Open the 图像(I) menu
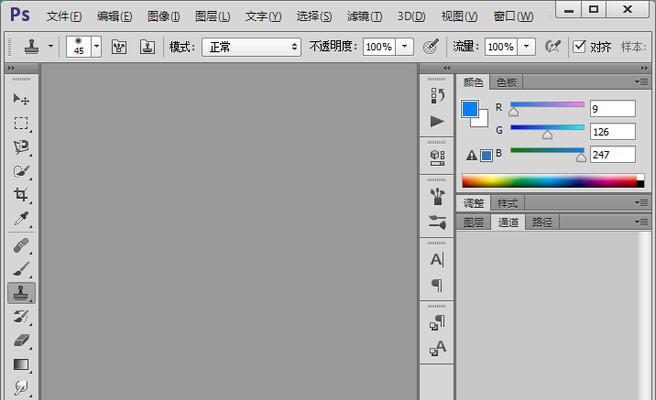The height and width of the screenshot is (400, 656). (x=164, y=16)
